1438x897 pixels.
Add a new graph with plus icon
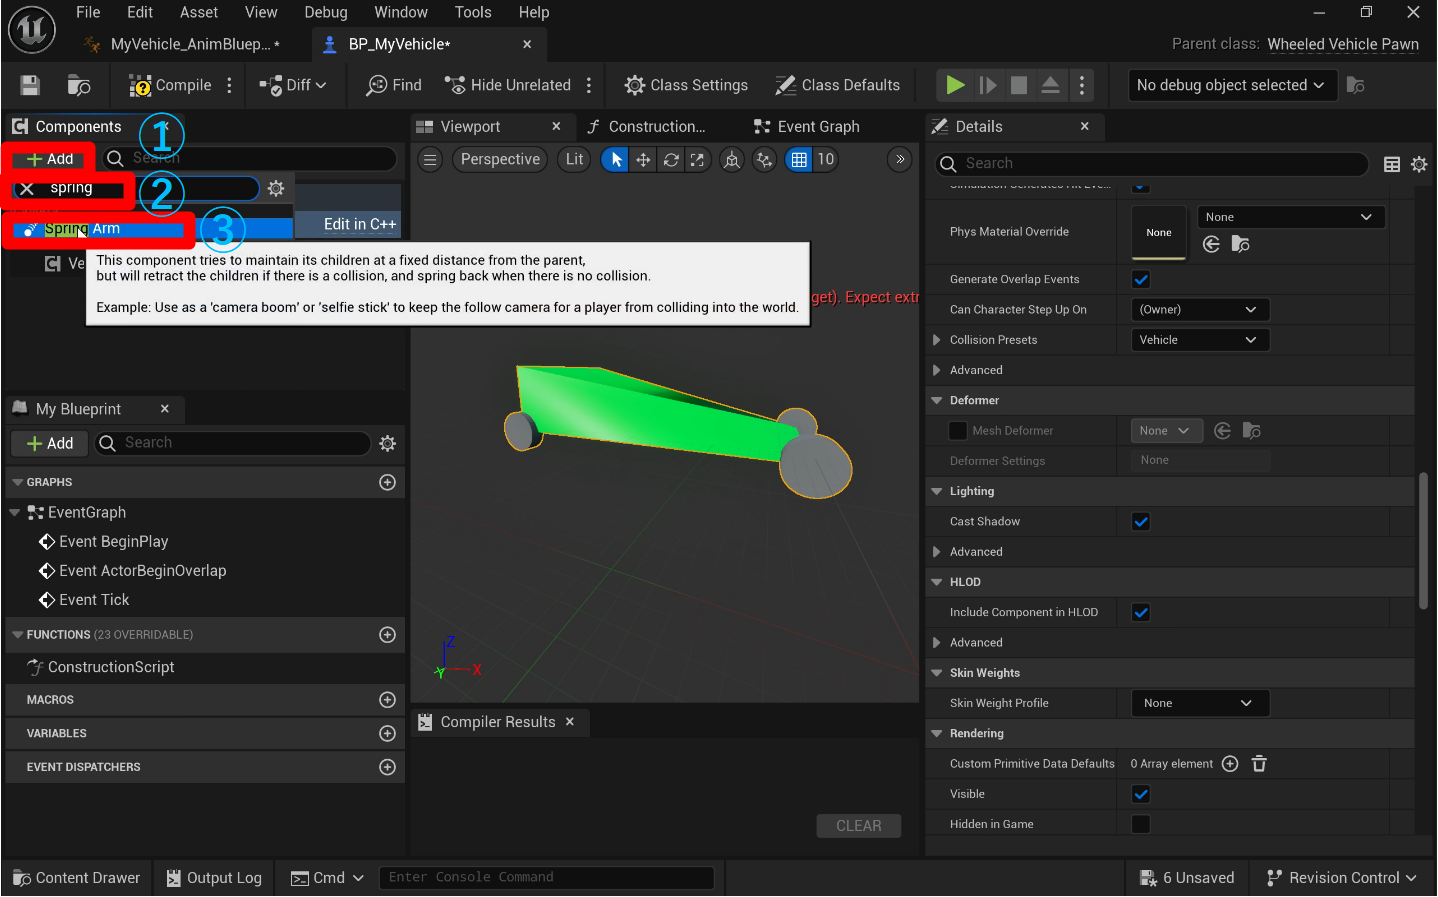[388, 482]
